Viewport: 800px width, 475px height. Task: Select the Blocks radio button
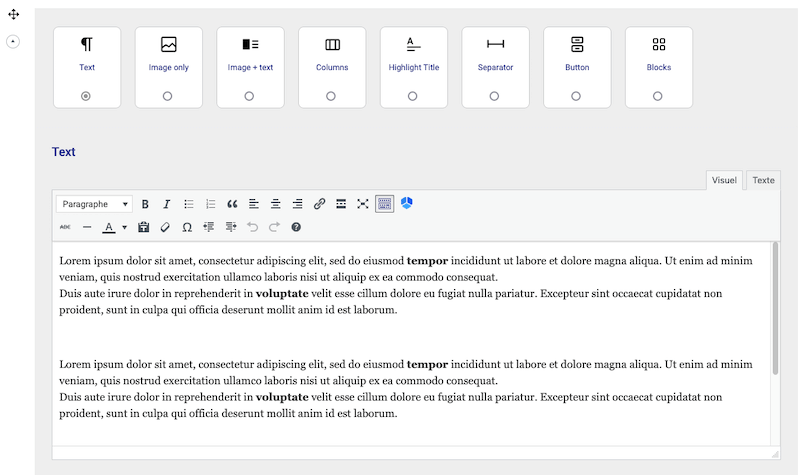pyautogui.click(x=657, y=96)
